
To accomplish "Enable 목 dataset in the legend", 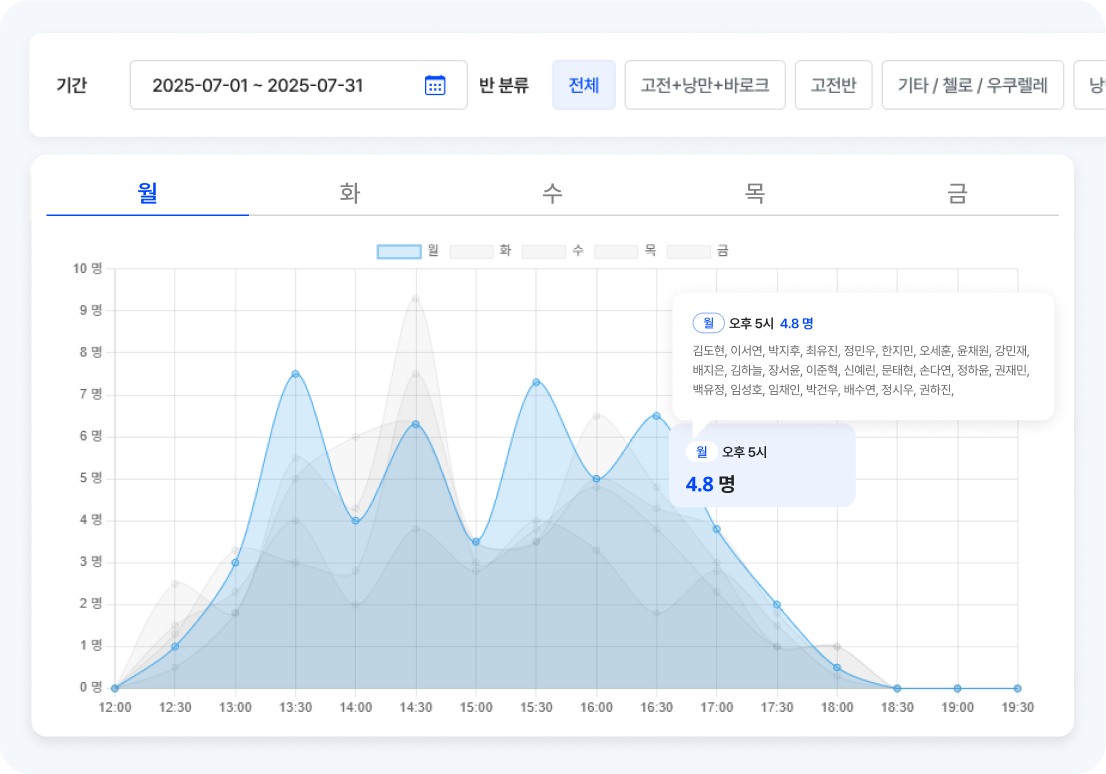I will 616,251.
